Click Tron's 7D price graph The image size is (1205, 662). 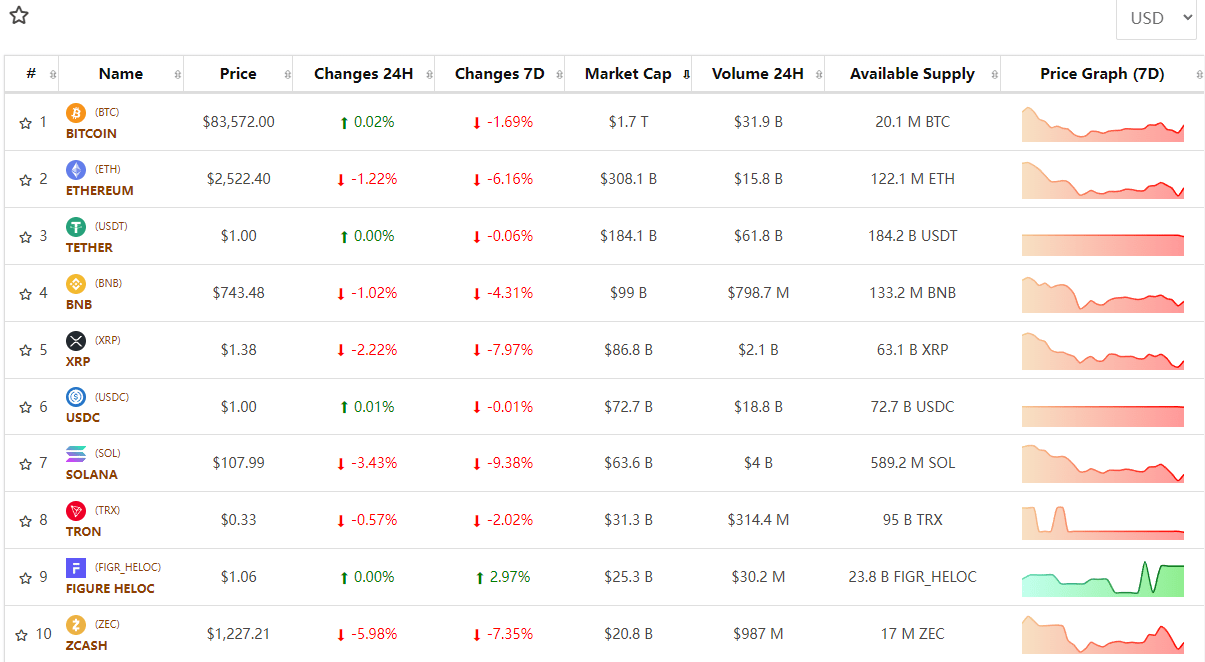coord(1102,521)
